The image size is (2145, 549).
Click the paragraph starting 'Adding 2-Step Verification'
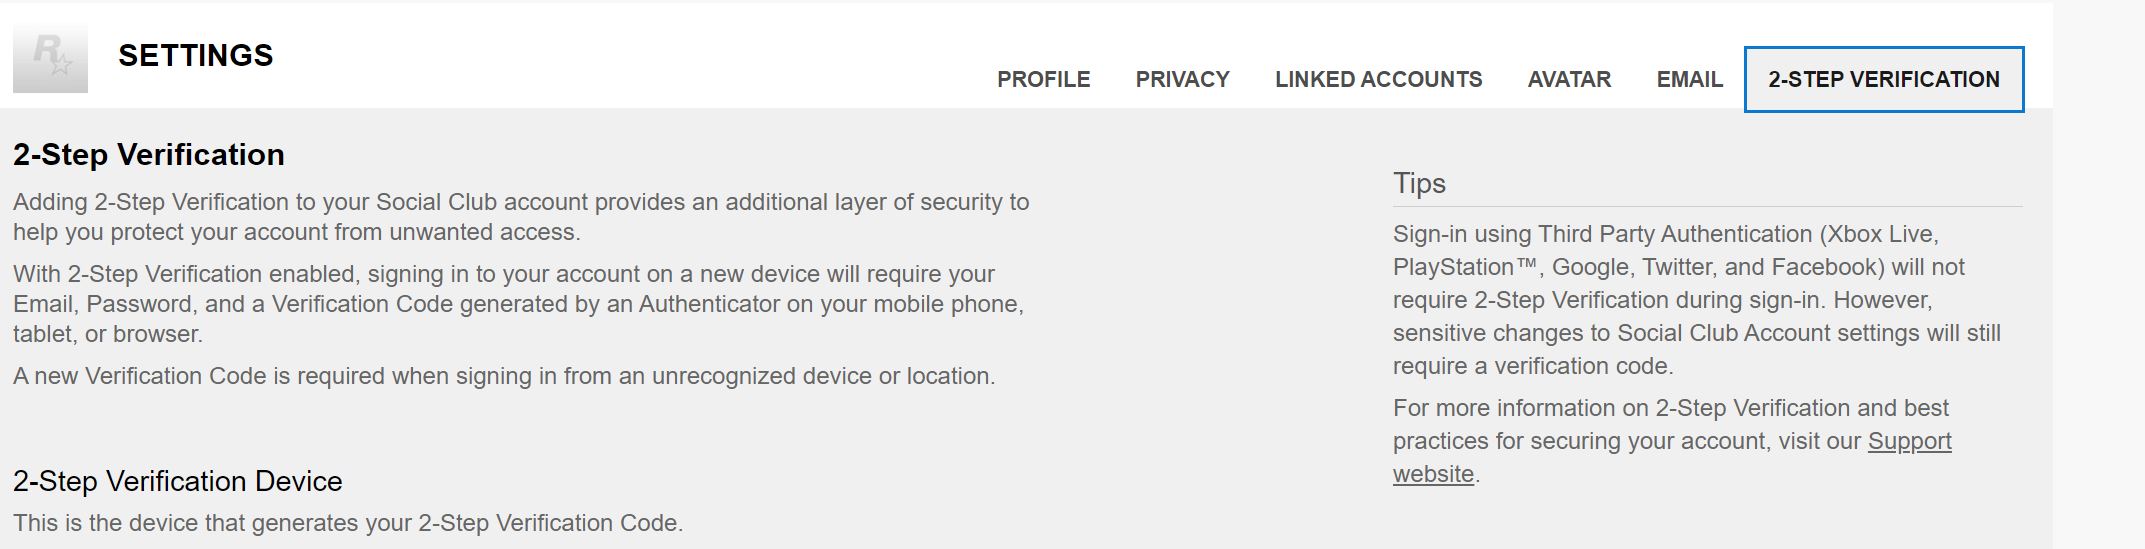coord(520,217)
